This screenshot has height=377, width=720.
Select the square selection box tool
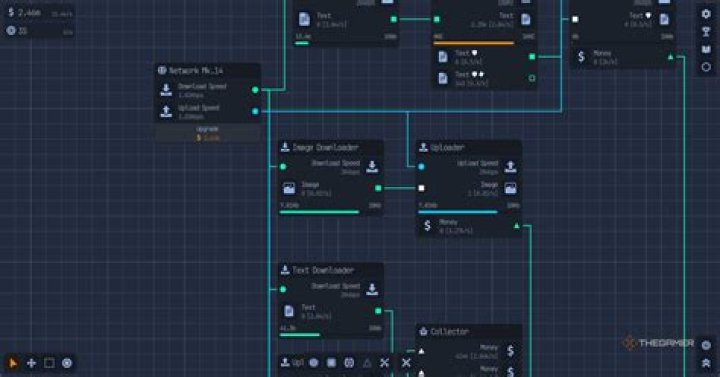49,363
